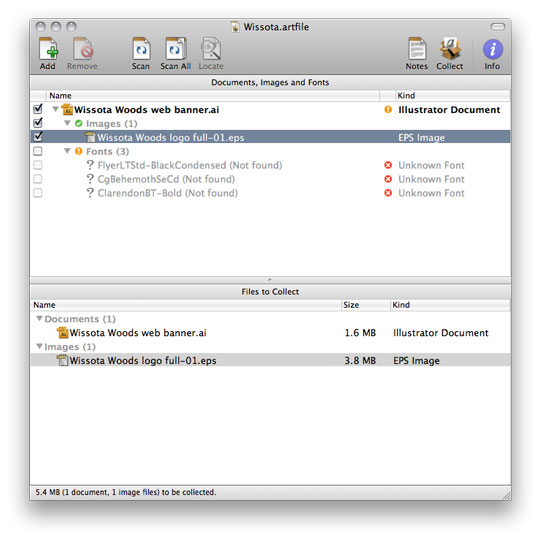Collapse the Images (1) group in top list

[x=68, y=123]
